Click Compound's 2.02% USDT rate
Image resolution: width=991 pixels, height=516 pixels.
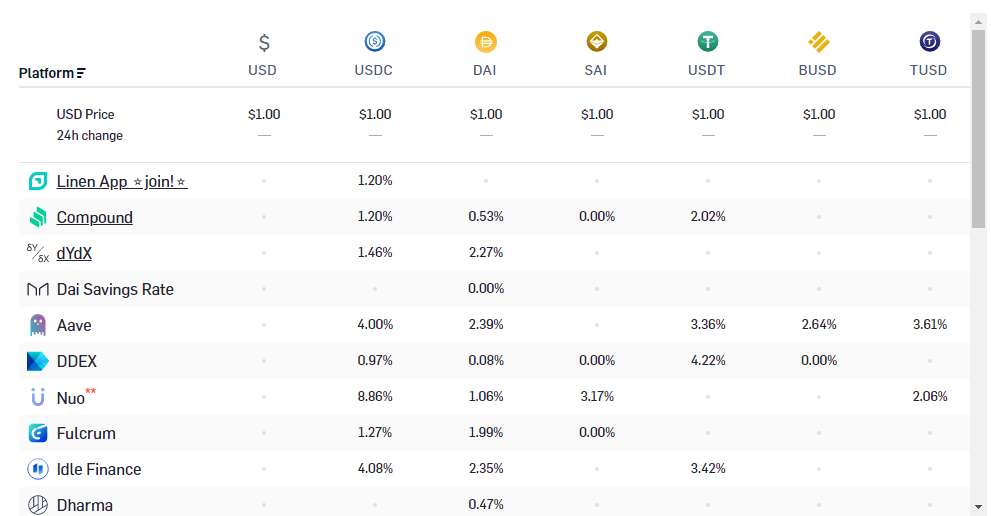(708, 216)
